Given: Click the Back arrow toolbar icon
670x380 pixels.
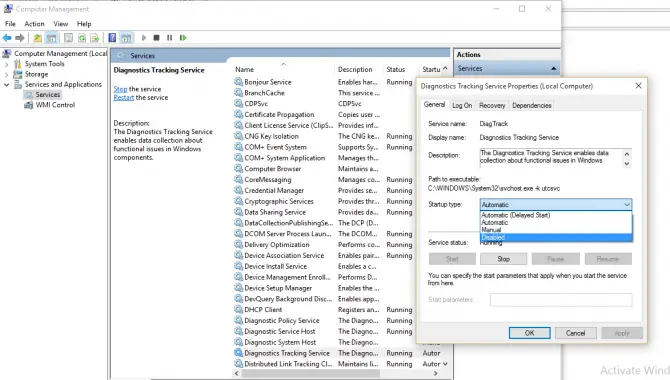Looking at the screenshot, I should [x=7, y=38].
